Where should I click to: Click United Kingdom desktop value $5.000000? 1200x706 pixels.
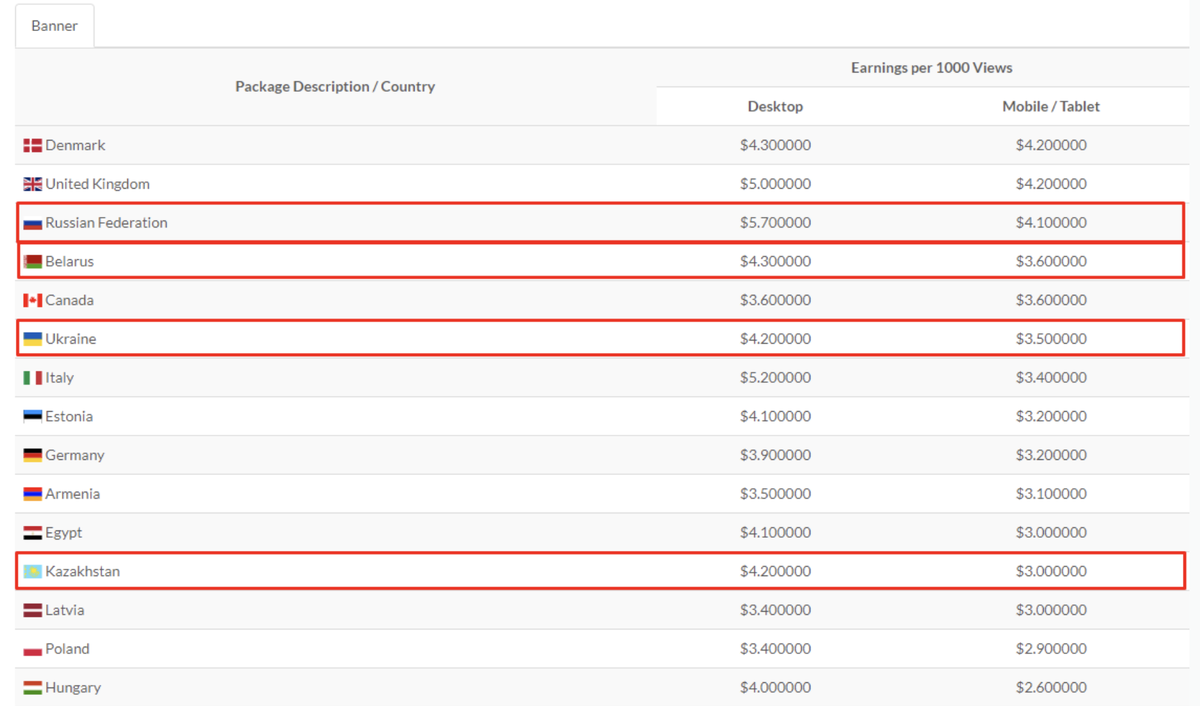click(x=775, y=184)
